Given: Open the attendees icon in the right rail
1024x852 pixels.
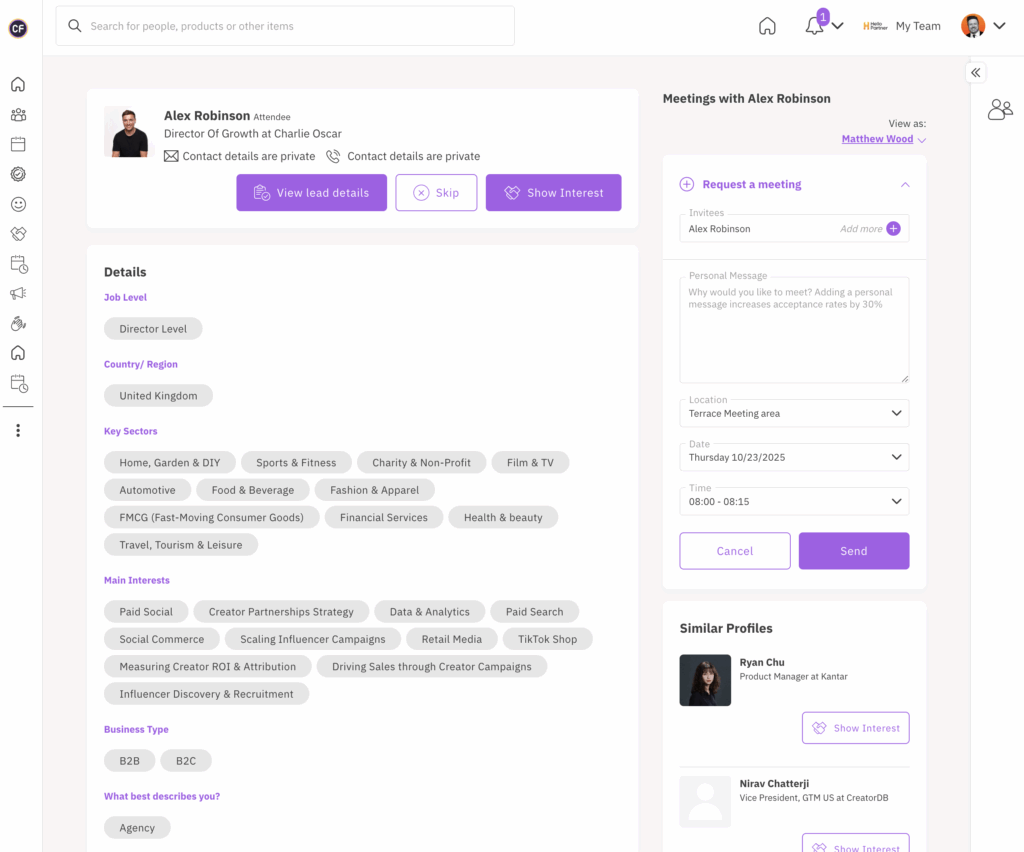Looking at the screenshot, I should (999, 110).
